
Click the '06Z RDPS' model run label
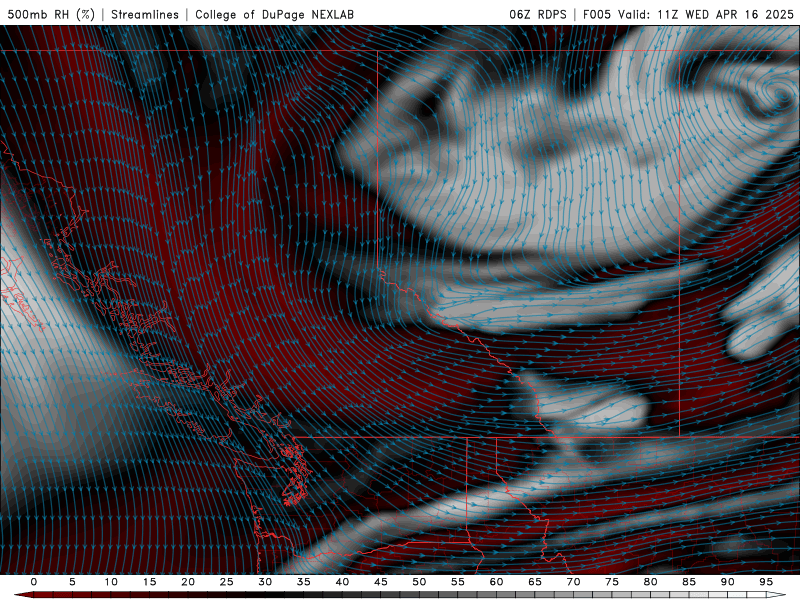coord(538,14)
